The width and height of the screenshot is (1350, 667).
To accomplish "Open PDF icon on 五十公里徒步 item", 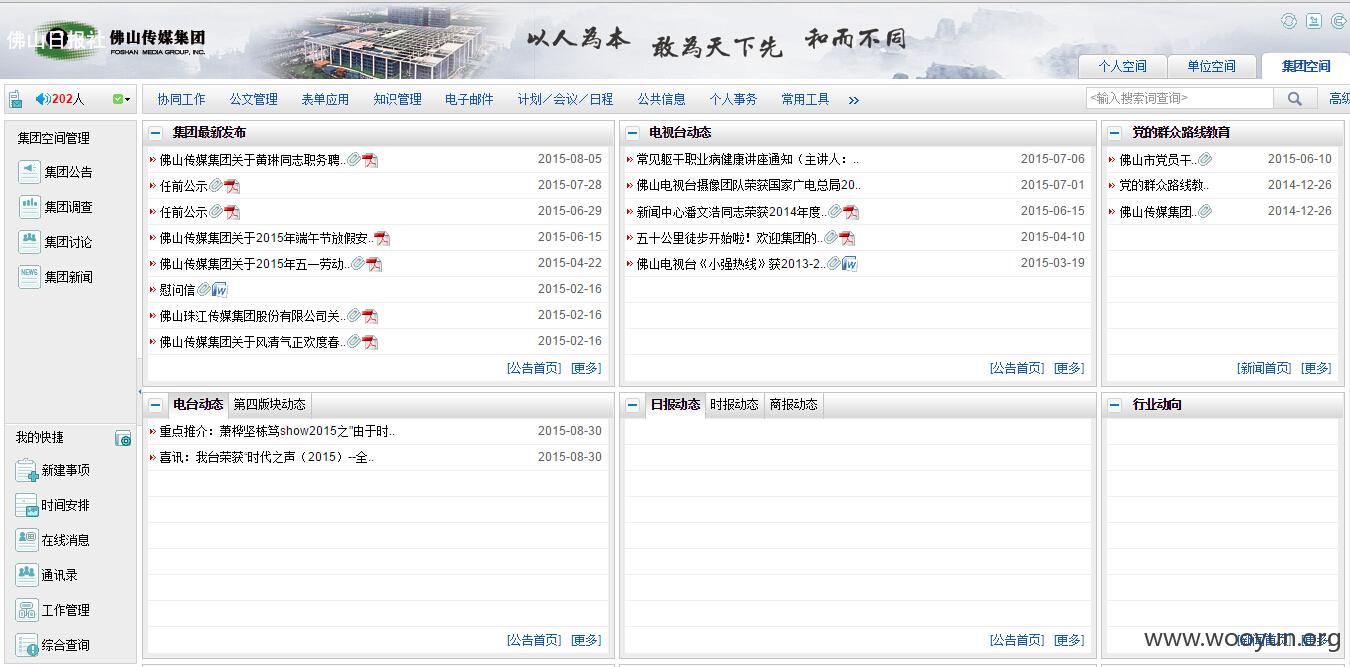I will click(846, 238).
